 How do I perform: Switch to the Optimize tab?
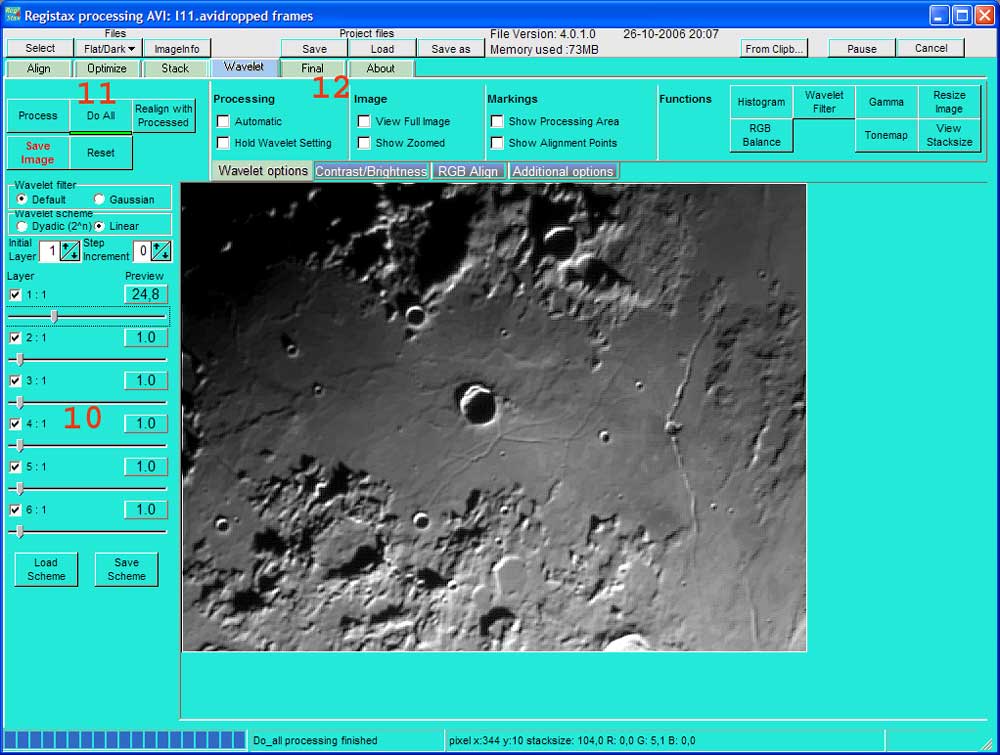[x=107, y=68]
